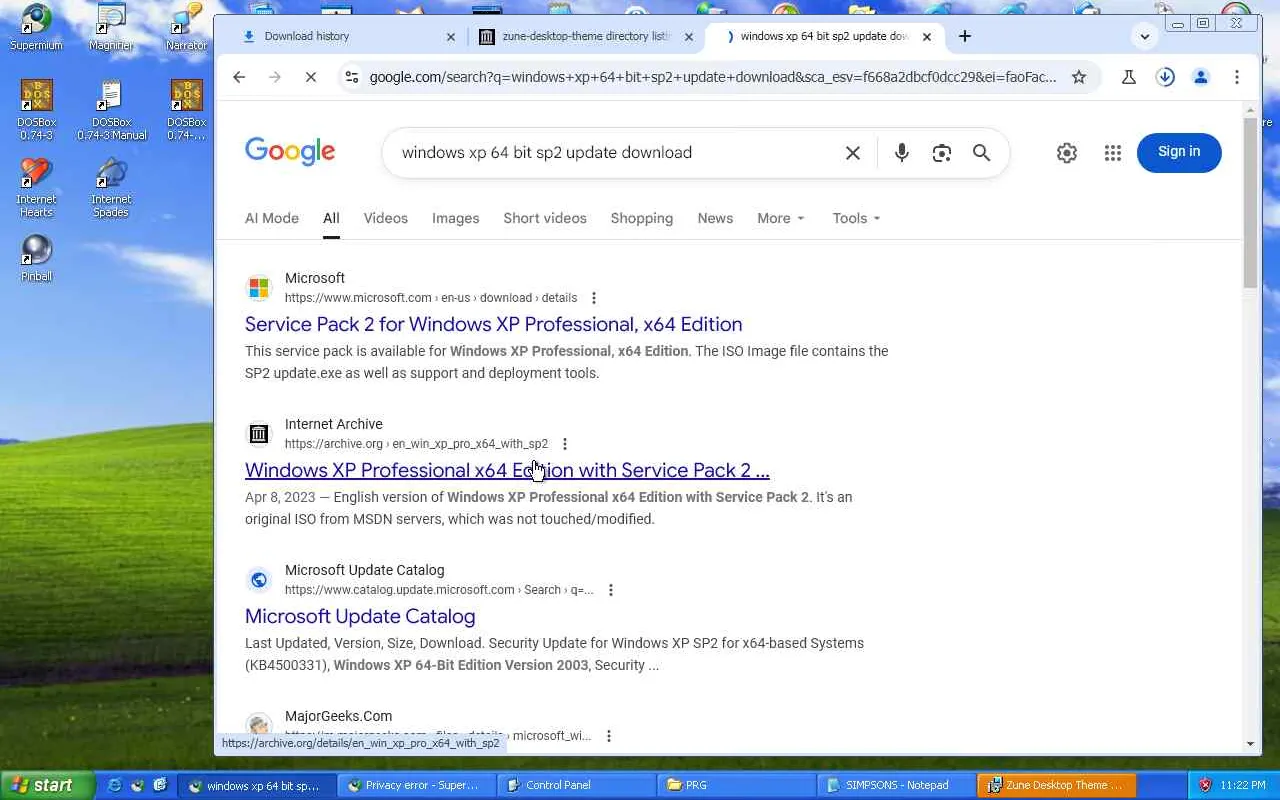Viewport: 1280px width, 800px height.
Task: Expand the Tools dropdown
Action: [x=857, y=218]
